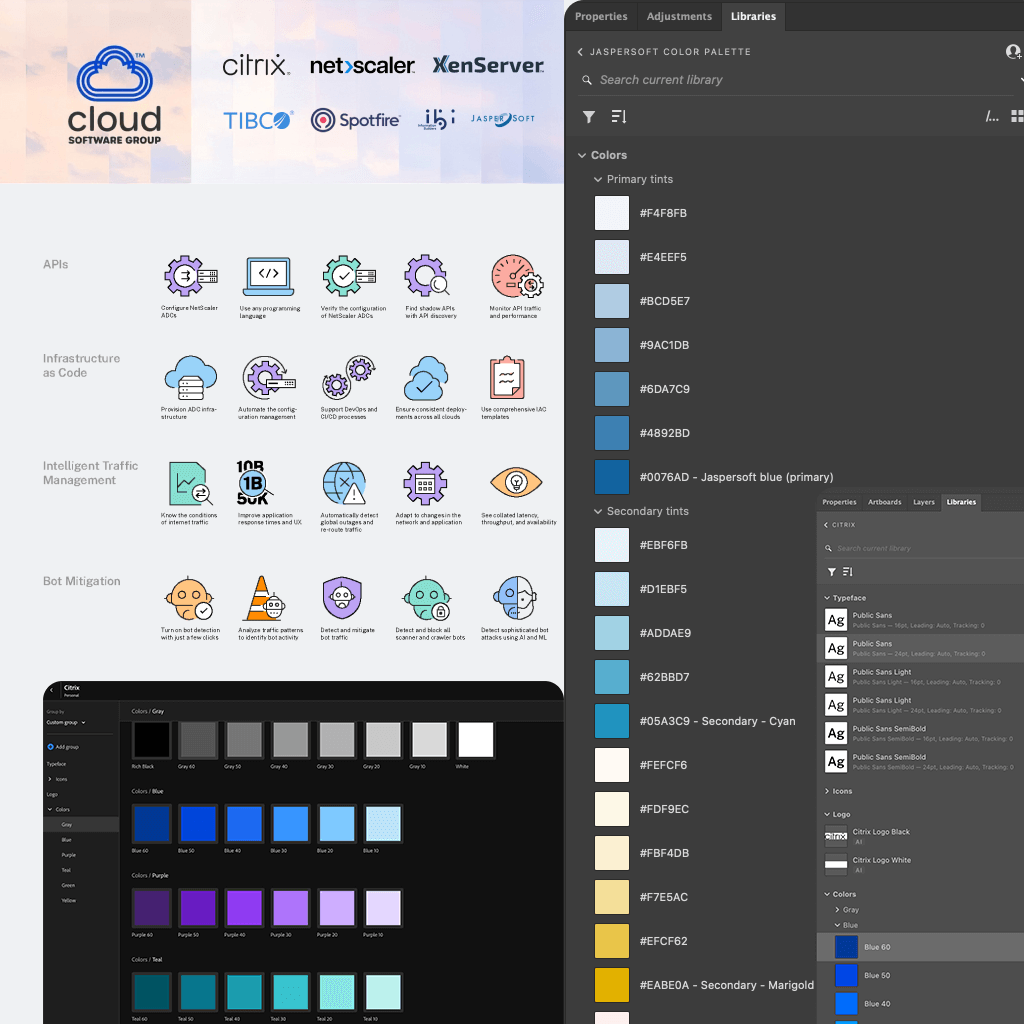Pick the Purple 40 swatch
Screen dimensions: 1024x1024
(244, 908)
